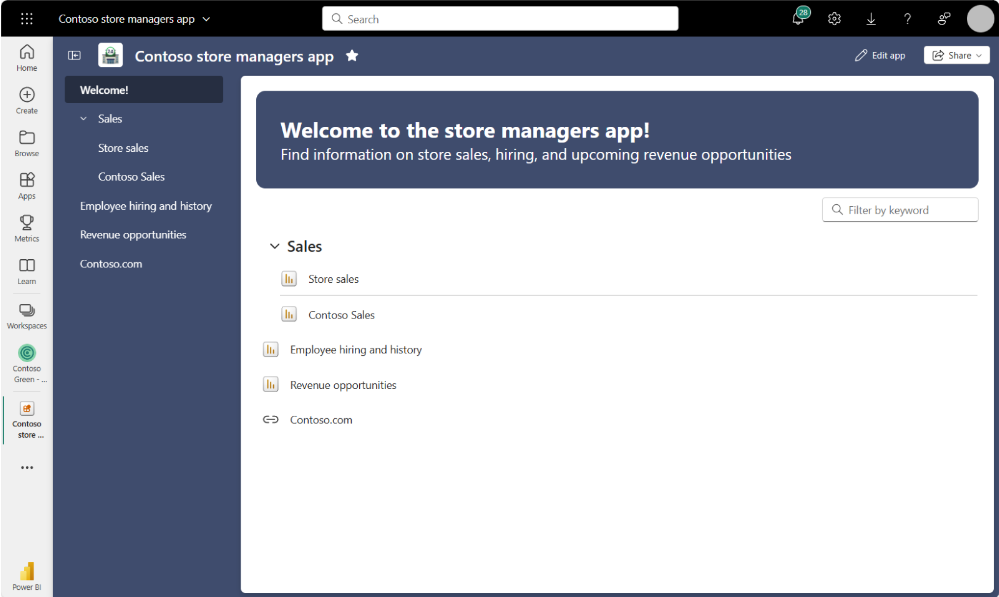Open notifications via the bell icon

click(797, 18)
